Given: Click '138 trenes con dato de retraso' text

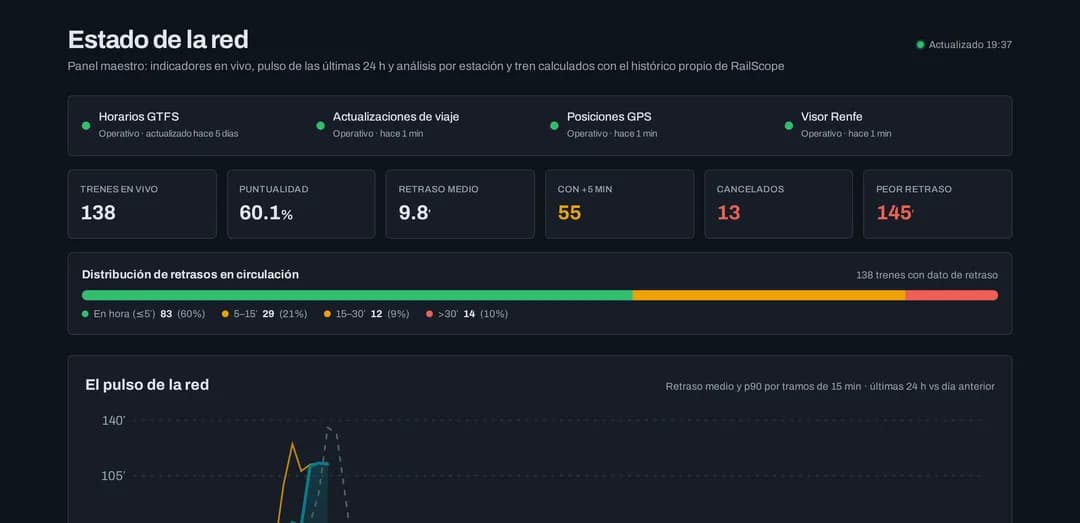Looking at the screenshot, I should pos(926,275).
